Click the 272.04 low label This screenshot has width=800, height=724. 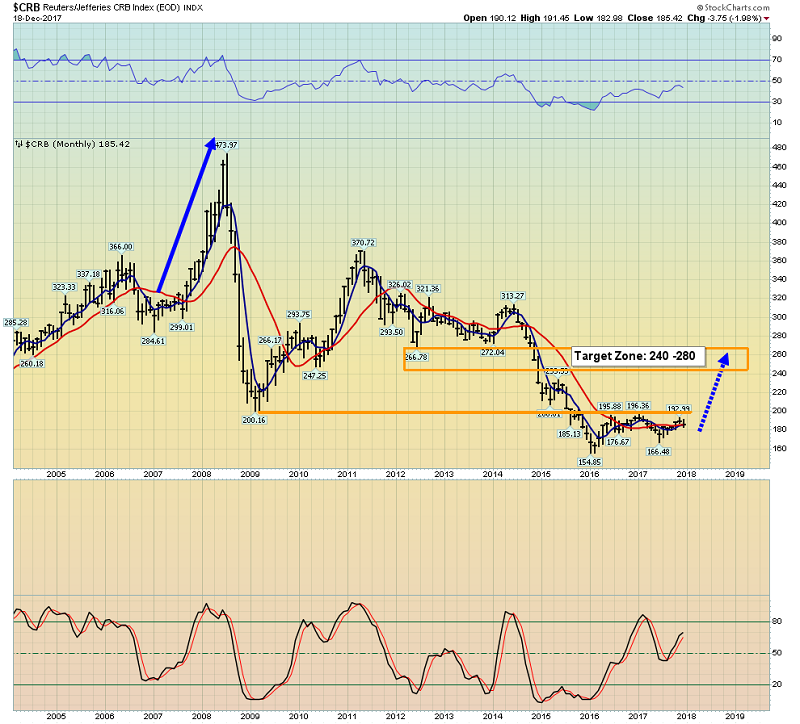pyautogui.click(x=492, y=352)
